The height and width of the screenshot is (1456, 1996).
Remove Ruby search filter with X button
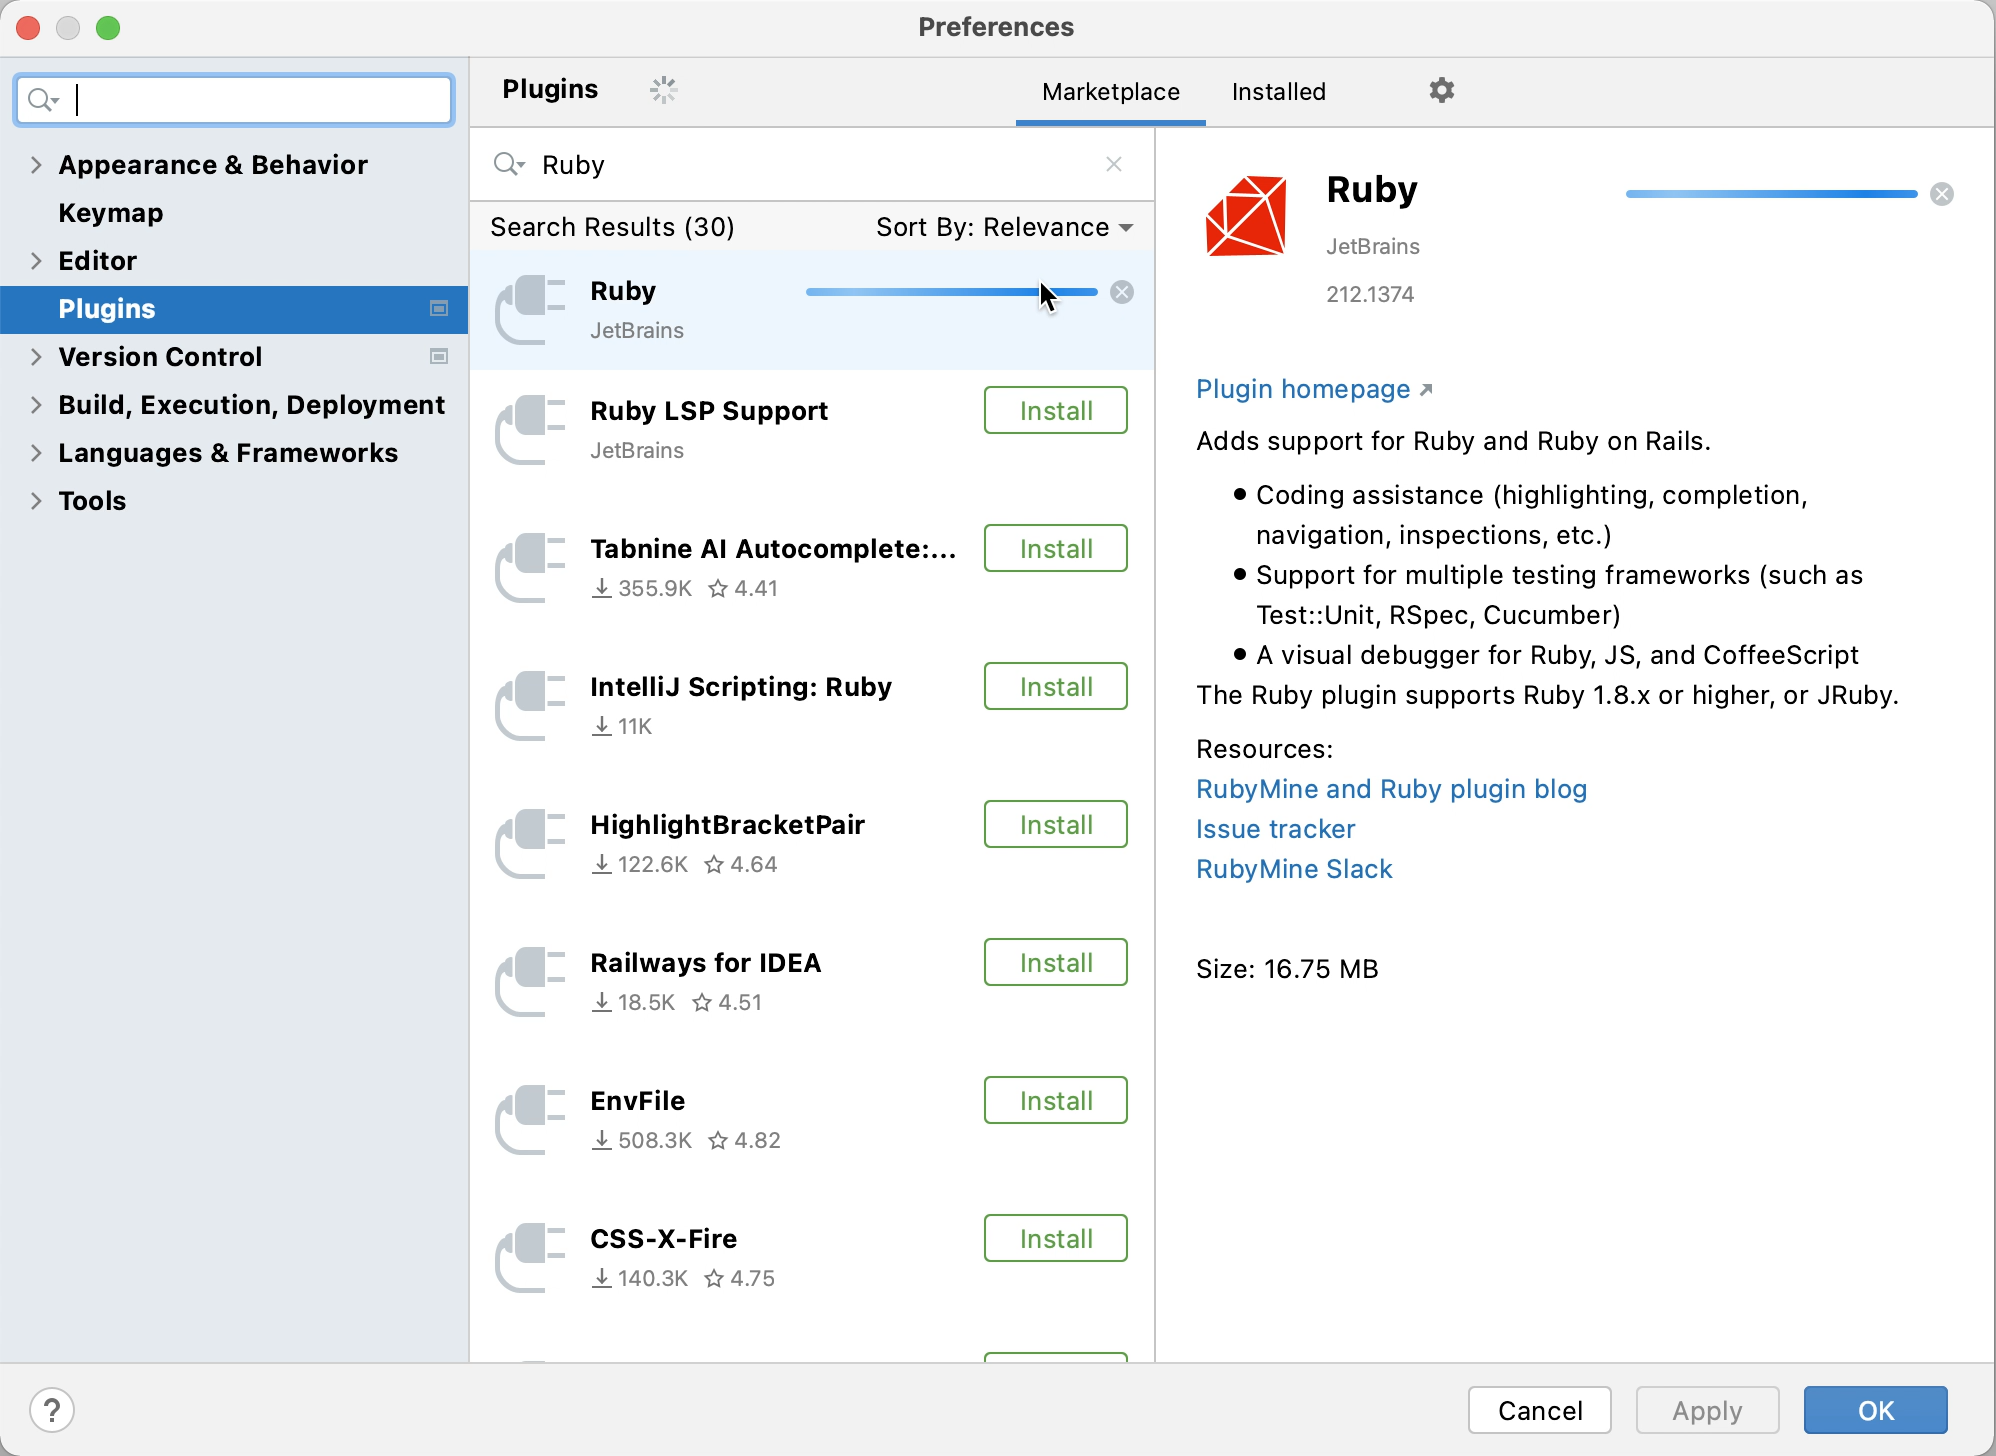point(1113,164)
